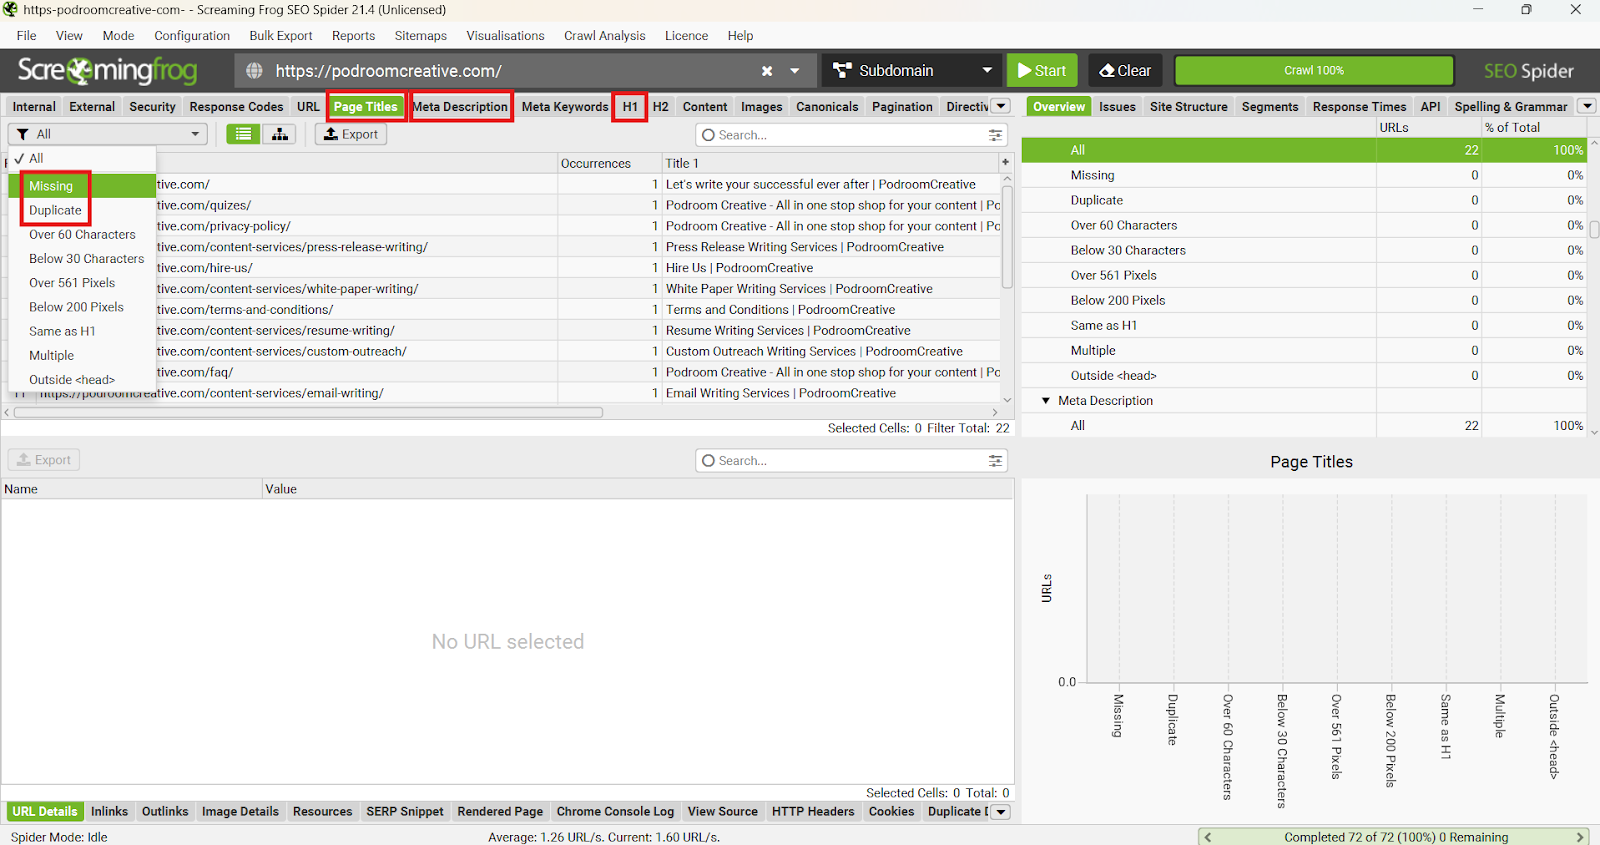Switch to the Issues tab
Screen dimensions: 1600x845
pos(1117,107)
